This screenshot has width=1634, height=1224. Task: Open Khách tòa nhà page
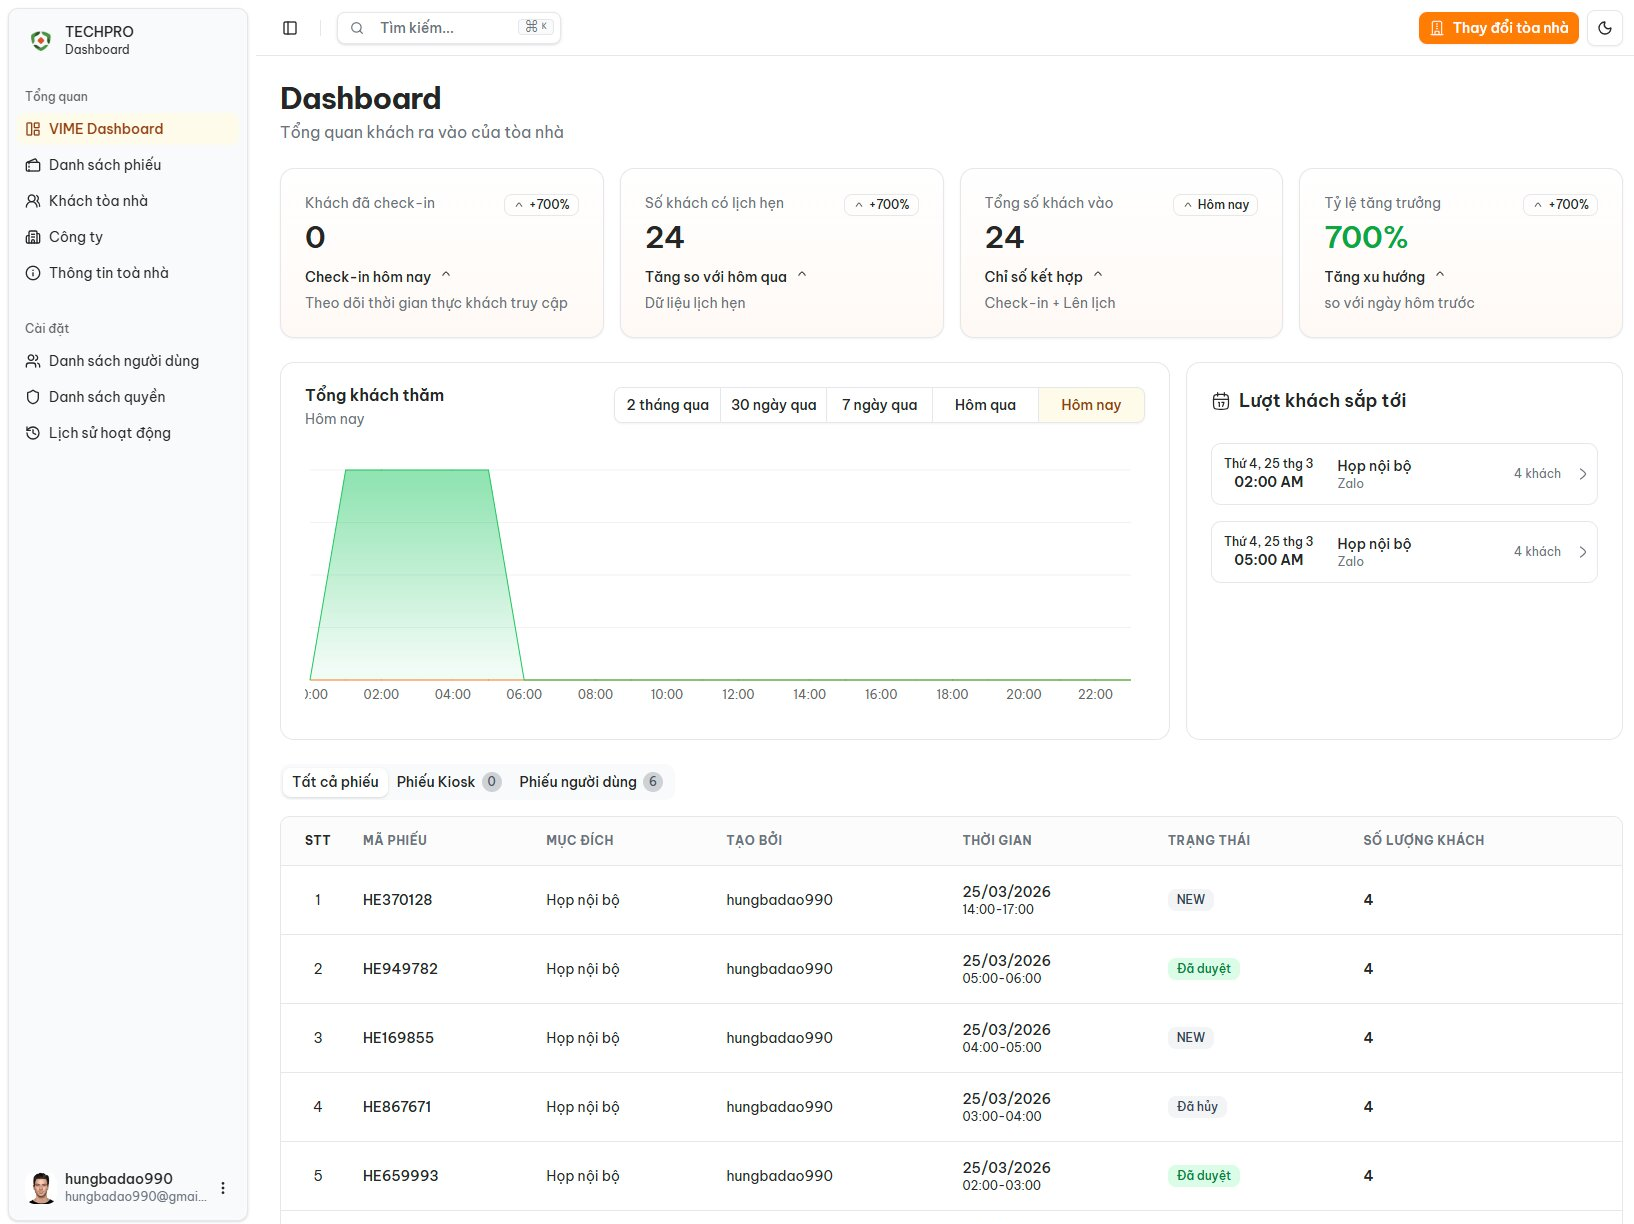98,201
